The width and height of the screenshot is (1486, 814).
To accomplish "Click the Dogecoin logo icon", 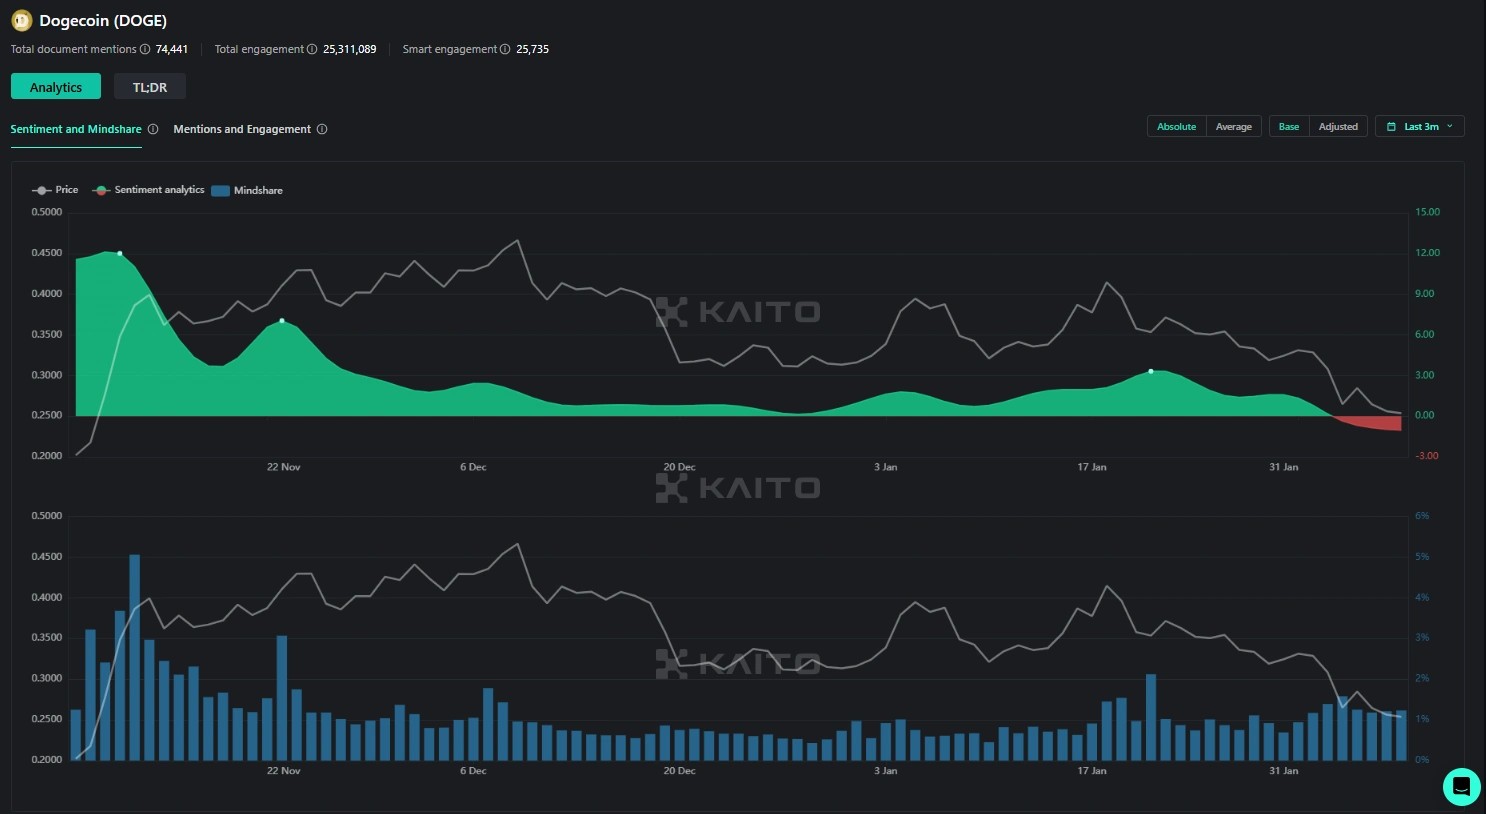I will click(x=21, y=21).
